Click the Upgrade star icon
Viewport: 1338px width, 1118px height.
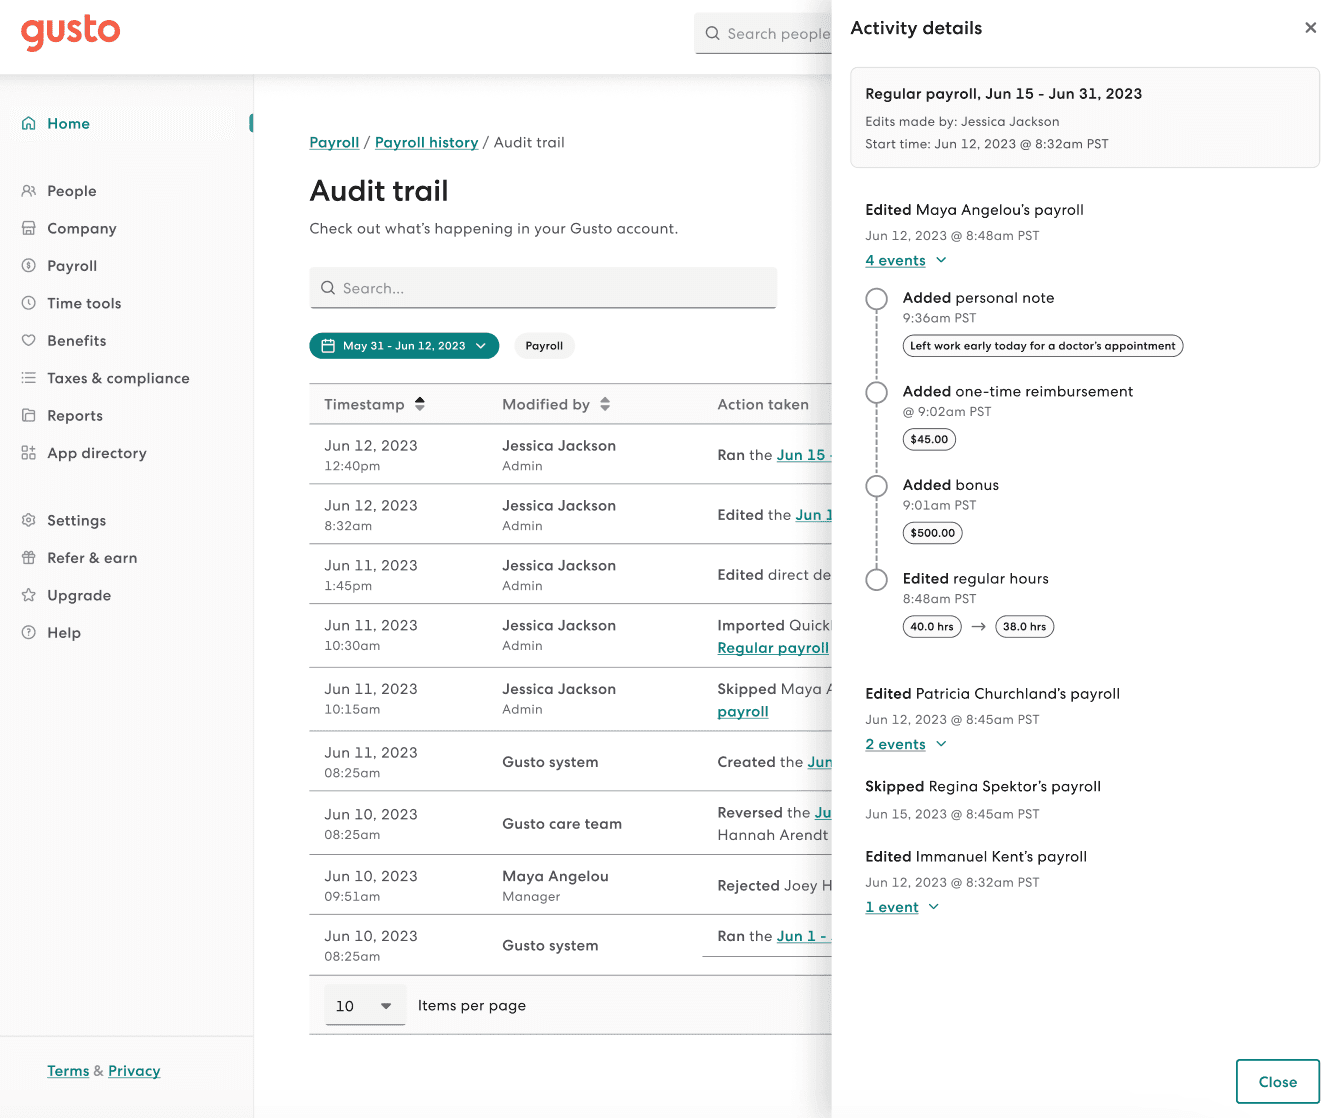tap(28, 595)
